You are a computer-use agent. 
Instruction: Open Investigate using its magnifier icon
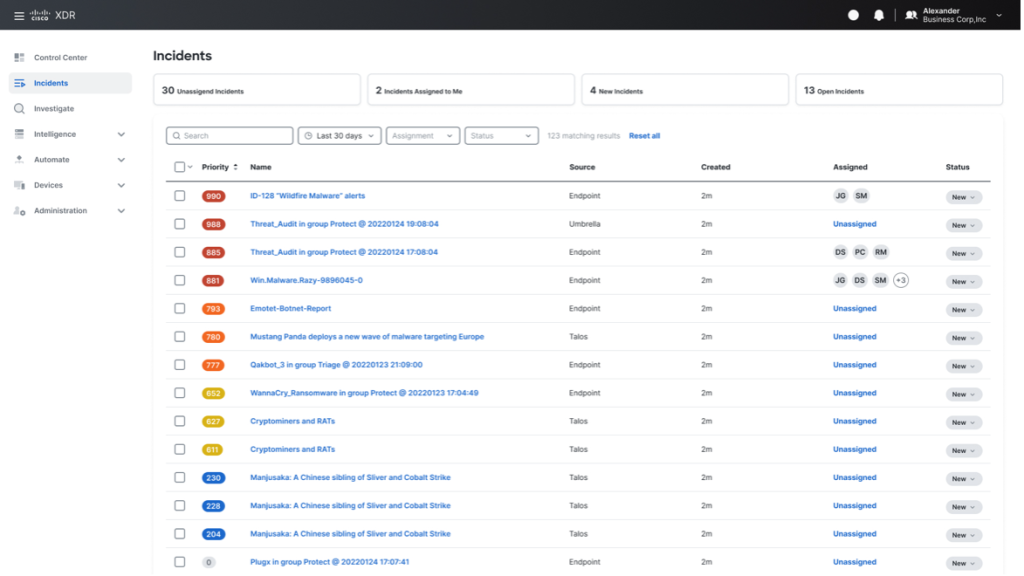[17, 108]
